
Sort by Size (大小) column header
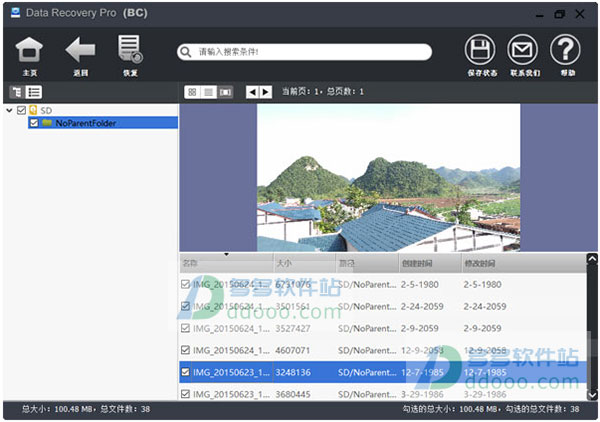[305, 263]
